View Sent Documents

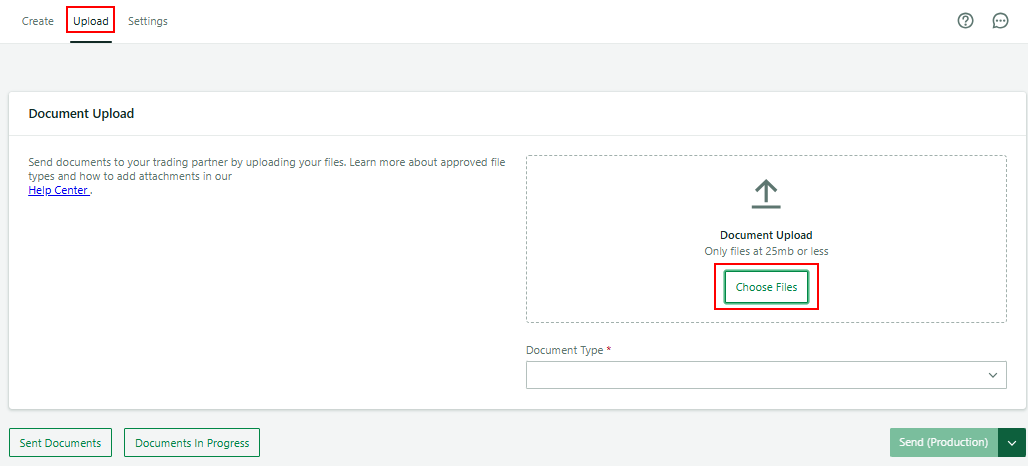(x=60, y=443)
